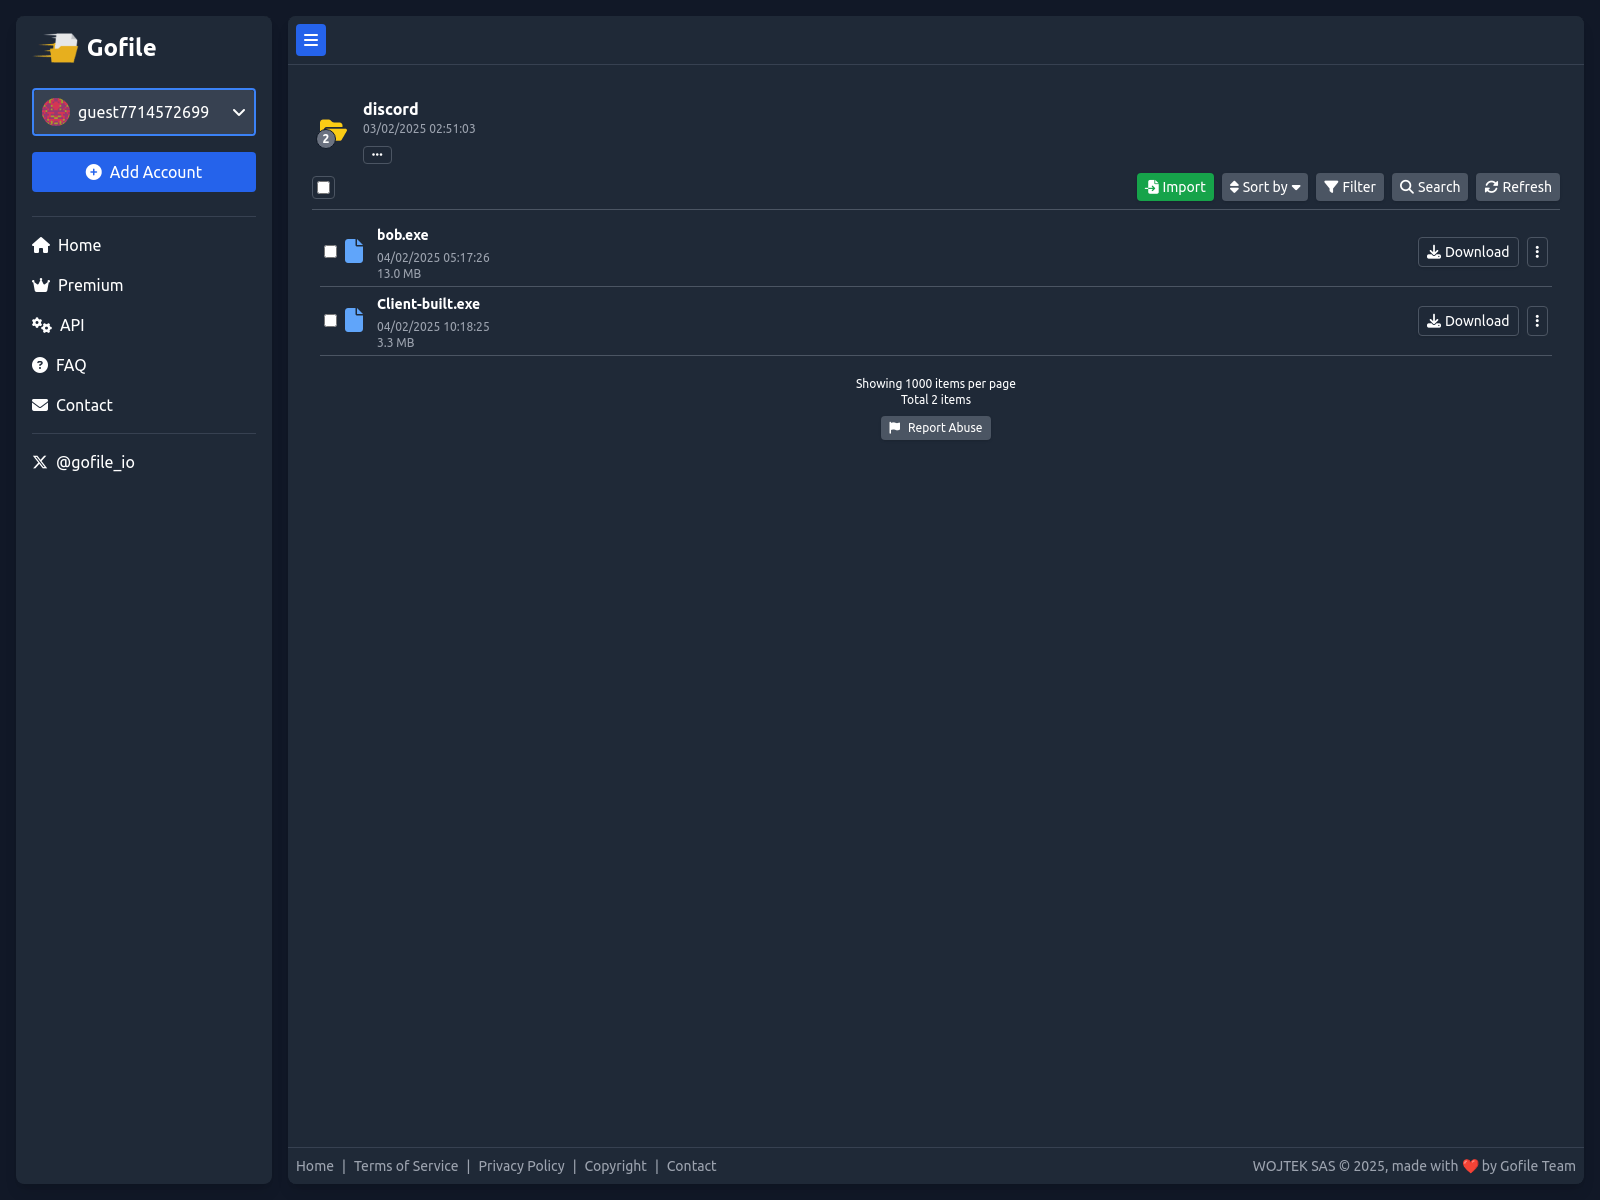Open the Sort by dropdown
Viewport: 1600px width, 1200px height.
click(x=1264, y=187)
